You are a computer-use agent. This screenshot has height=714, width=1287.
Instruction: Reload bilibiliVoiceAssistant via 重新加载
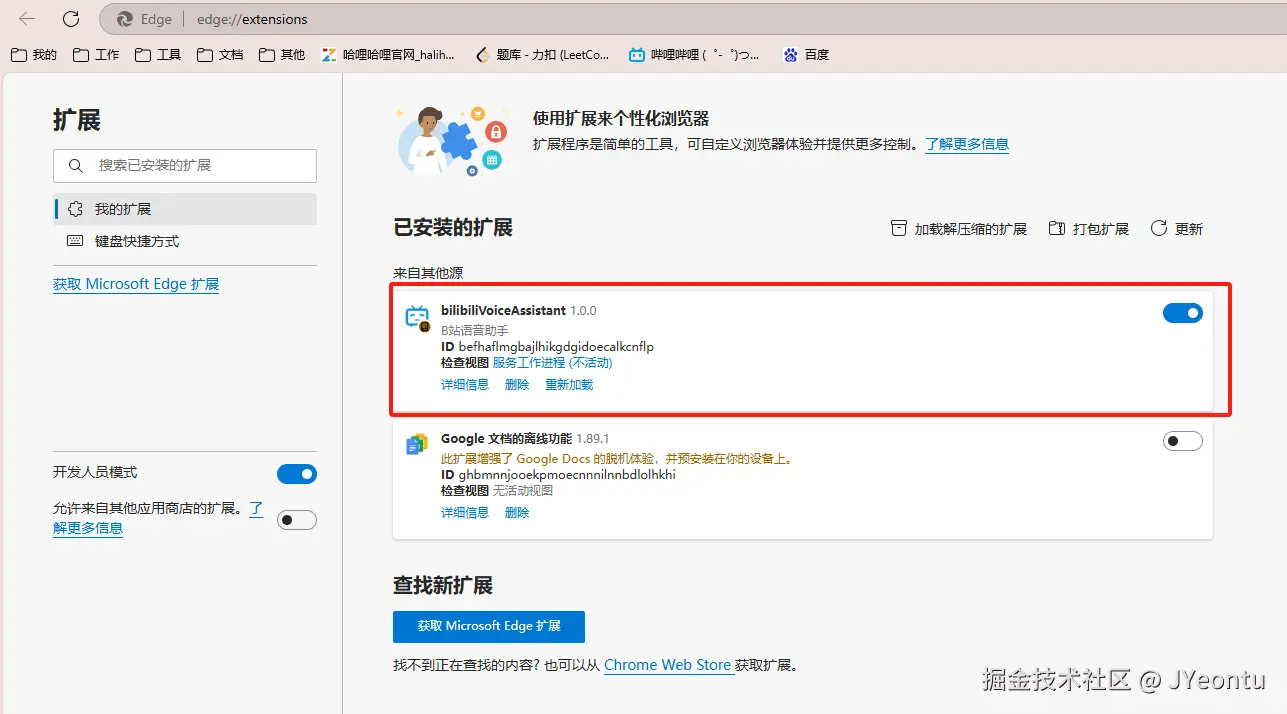coord(569,385)
